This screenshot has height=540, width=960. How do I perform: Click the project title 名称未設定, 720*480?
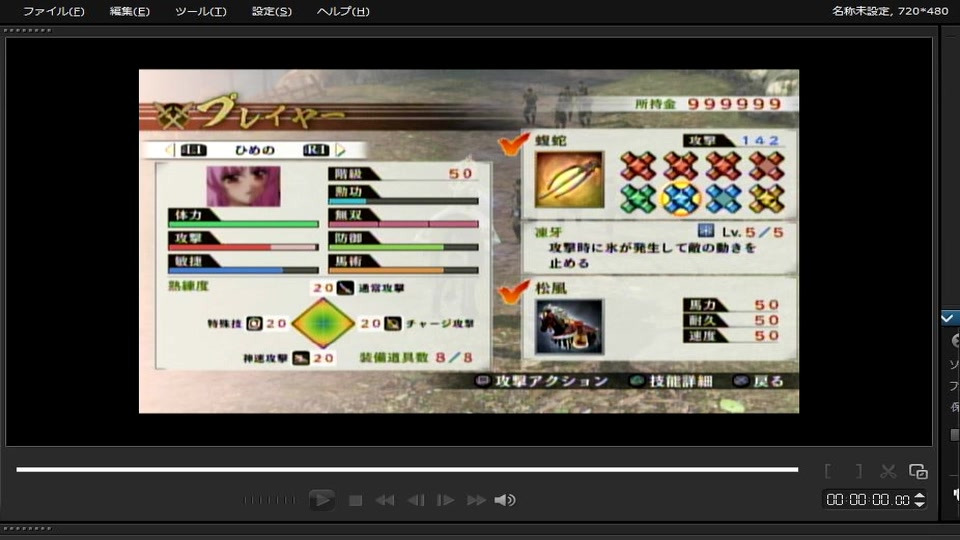point(890,11)
